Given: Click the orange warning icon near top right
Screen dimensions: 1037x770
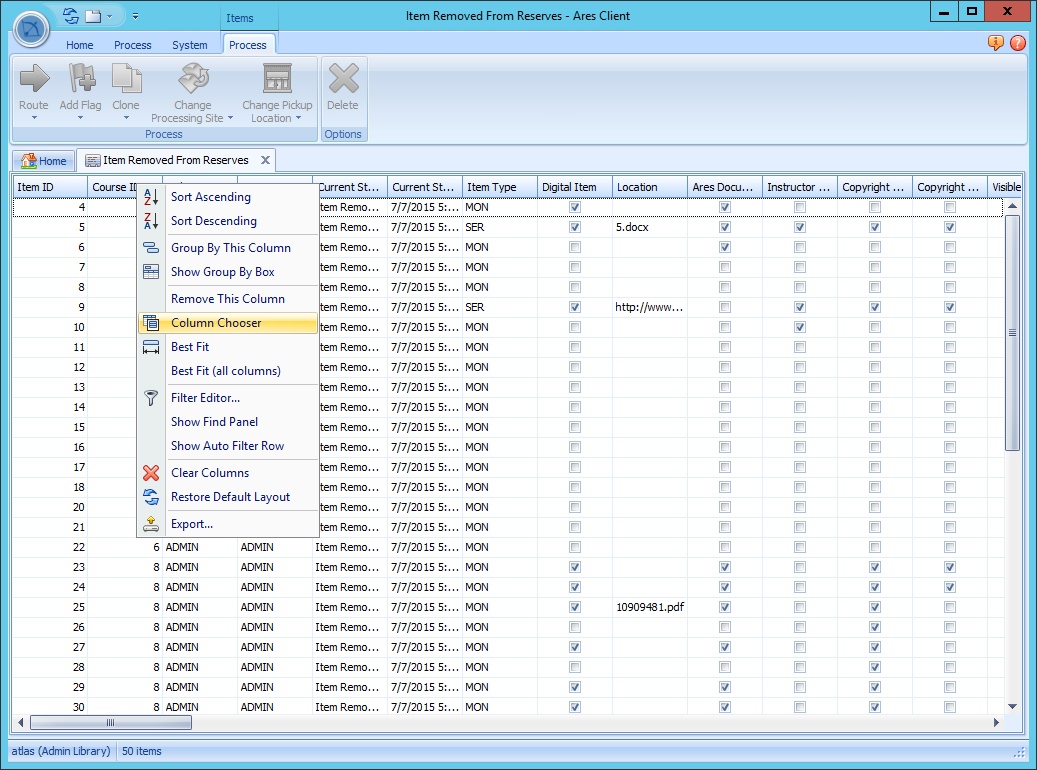Looking at the screenshot, I should tap(994, 43).
